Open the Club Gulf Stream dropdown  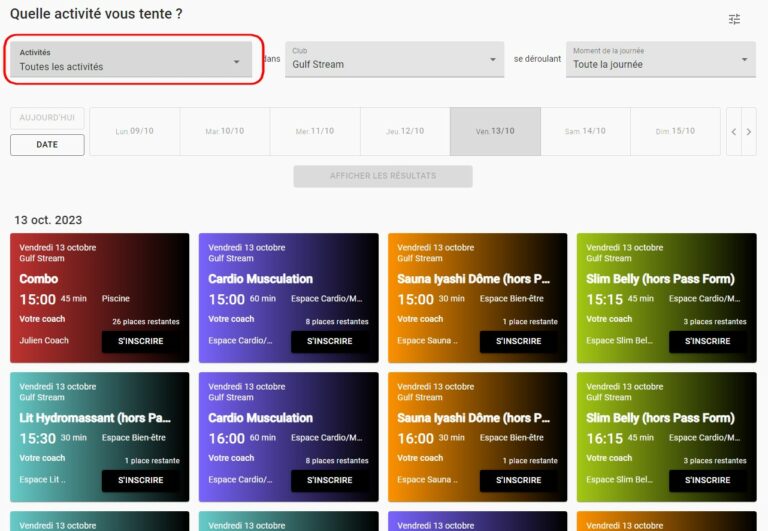tap(394, 59)
